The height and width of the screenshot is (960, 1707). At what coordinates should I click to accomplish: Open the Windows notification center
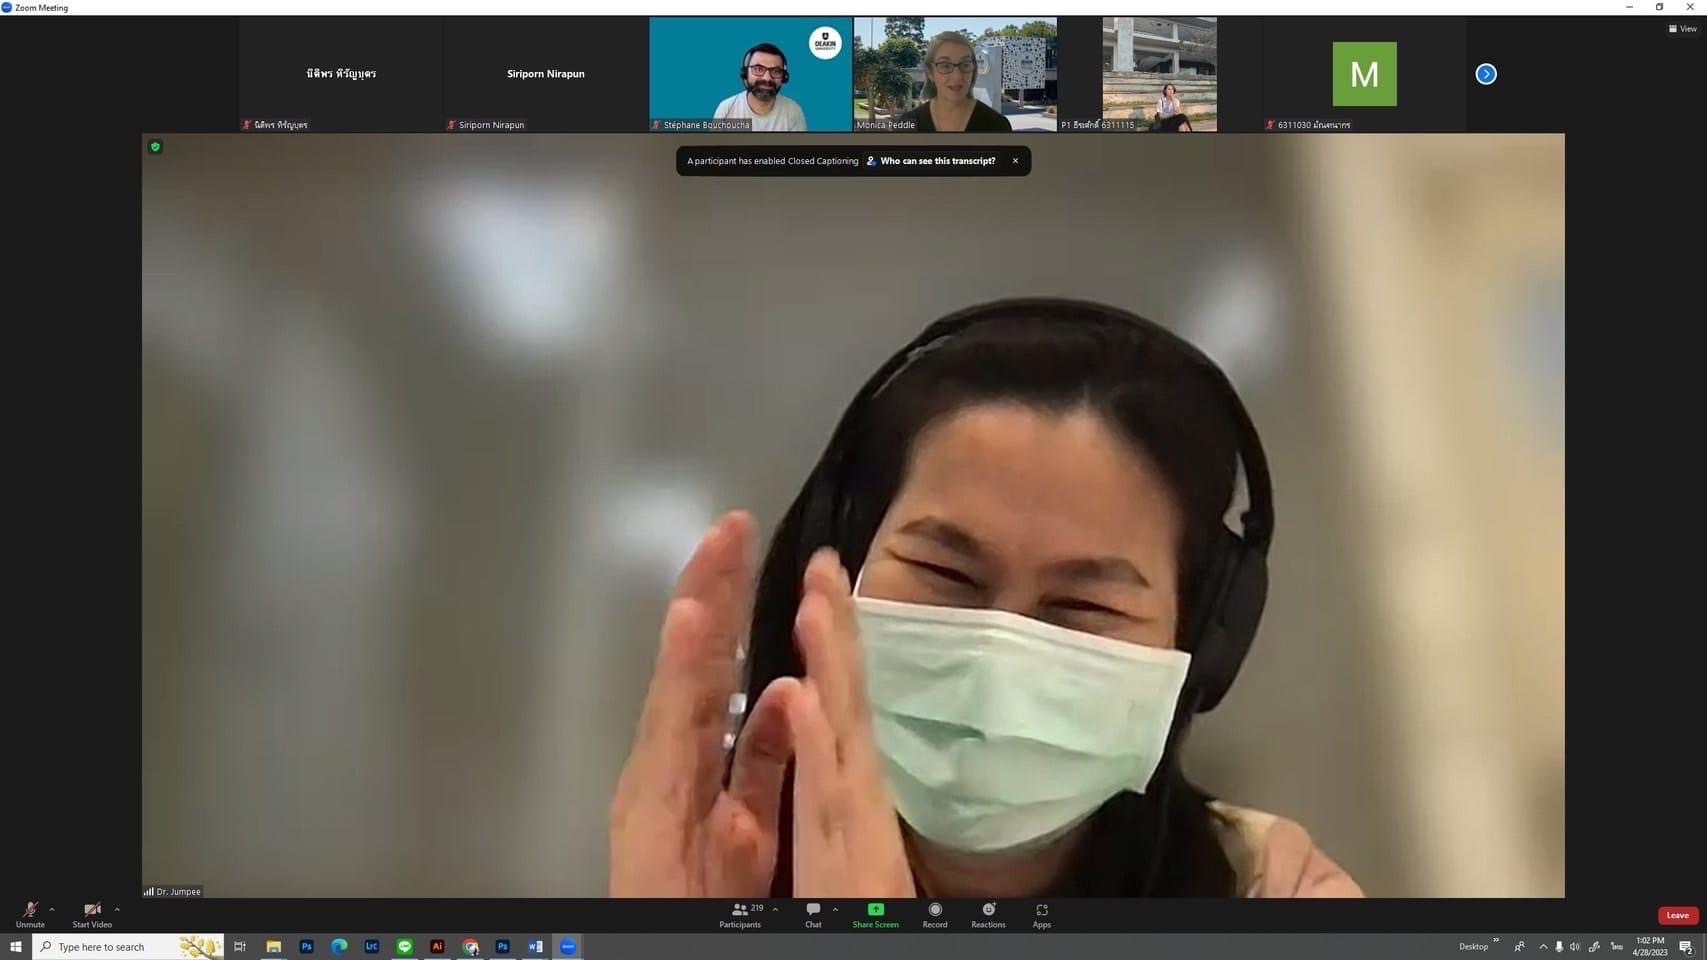[1687, 947]
